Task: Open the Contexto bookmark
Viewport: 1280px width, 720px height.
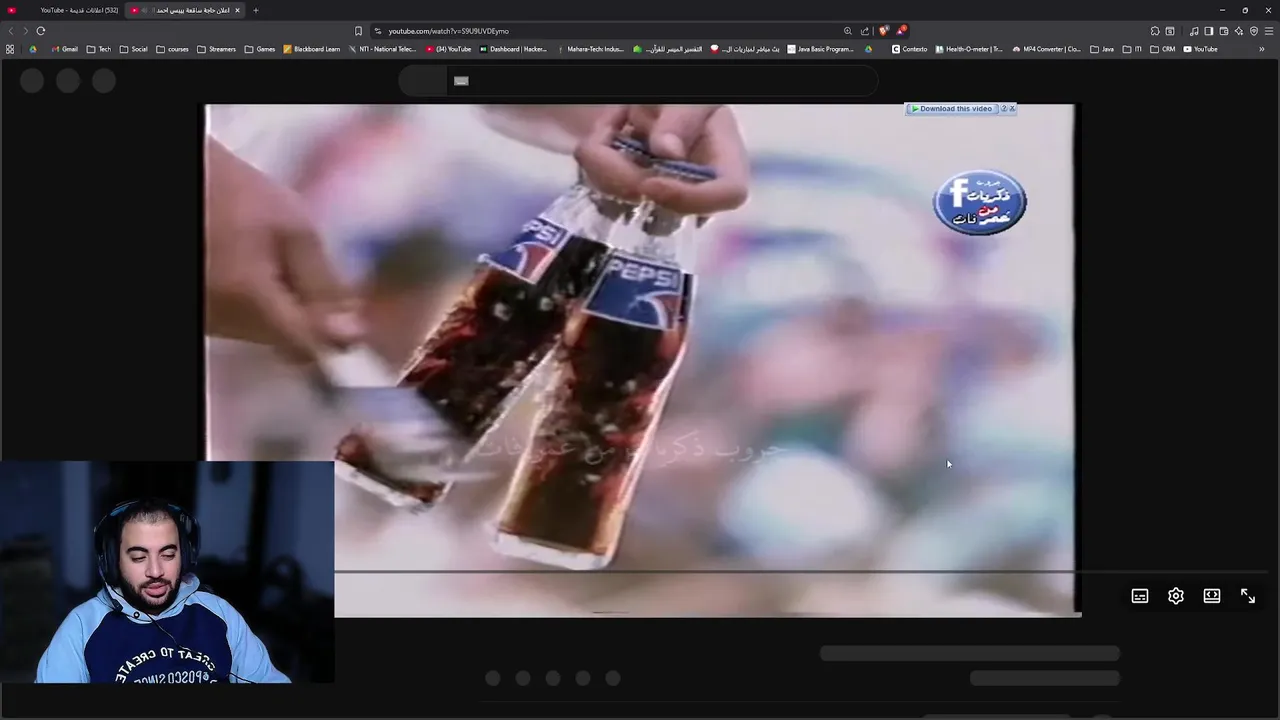Action: (x=910, y=49)
